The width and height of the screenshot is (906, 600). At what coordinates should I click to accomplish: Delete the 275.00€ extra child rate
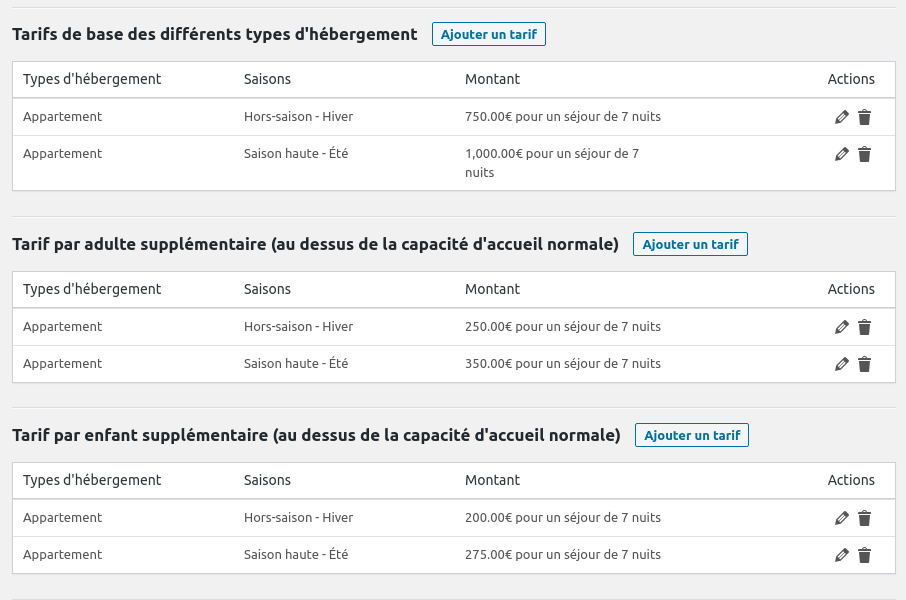point(864,555)
